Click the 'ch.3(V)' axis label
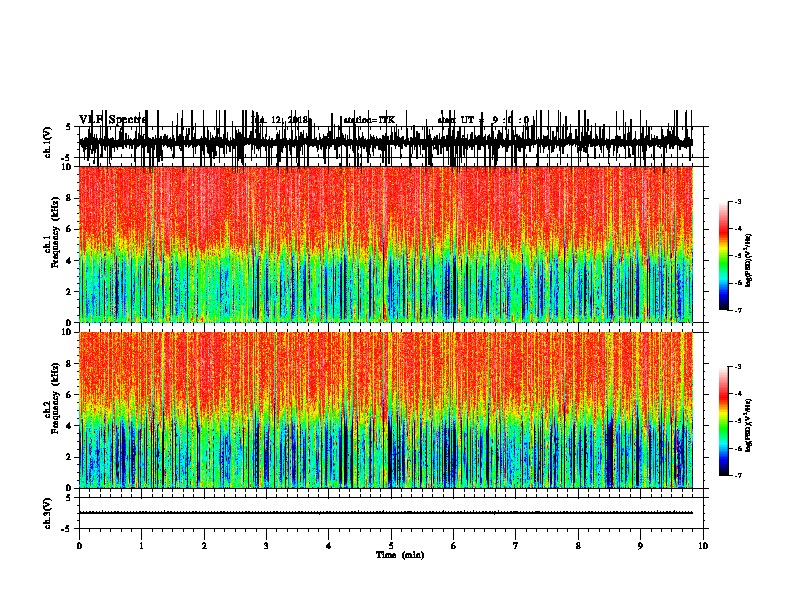The width and height of the screenshot is (792, 612). pyautogui.click(x=48, y=513)
